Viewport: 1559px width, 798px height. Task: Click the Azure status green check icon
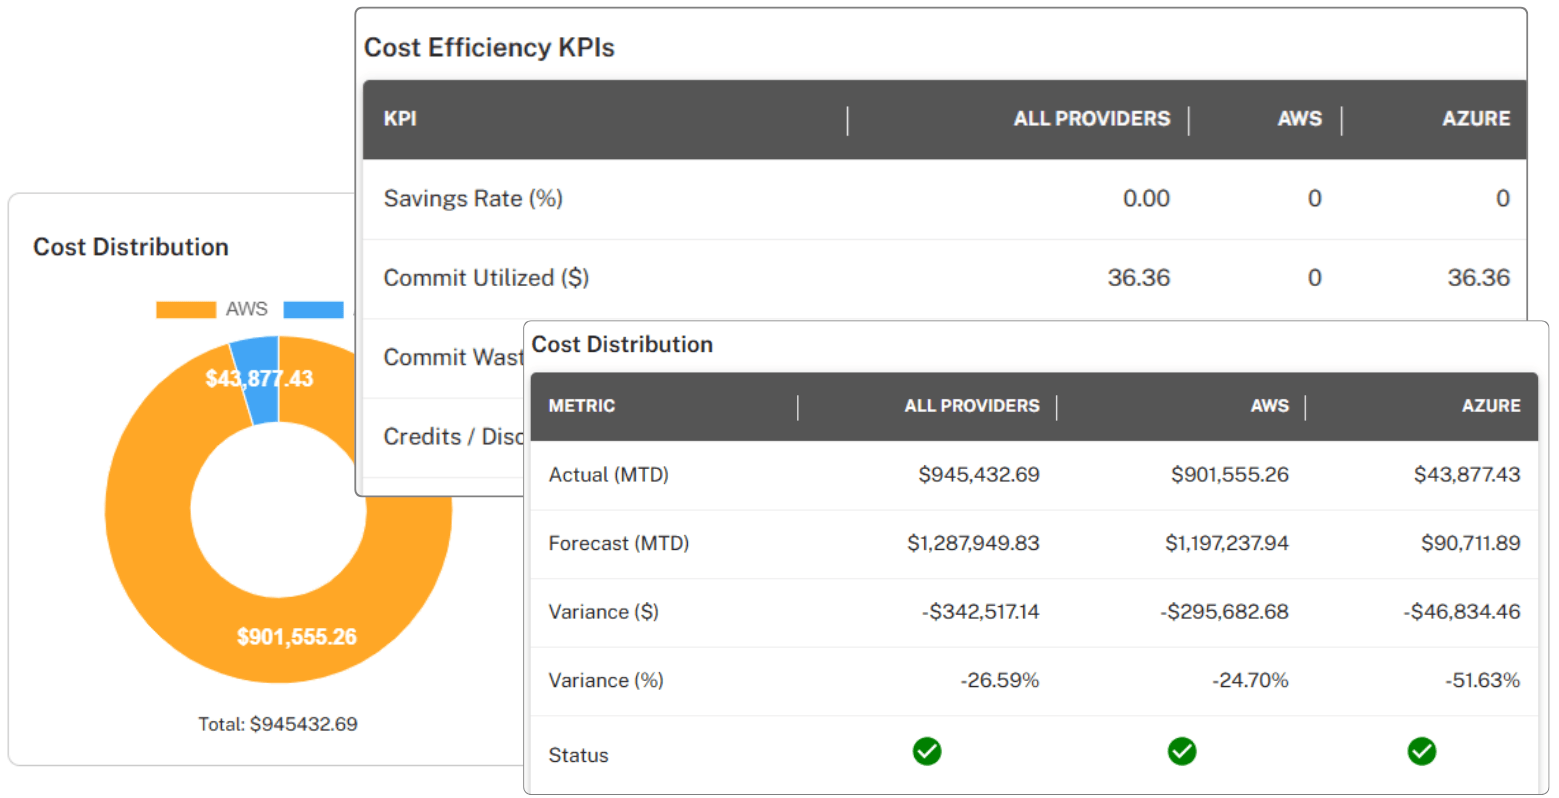(x=1422, y=751)
